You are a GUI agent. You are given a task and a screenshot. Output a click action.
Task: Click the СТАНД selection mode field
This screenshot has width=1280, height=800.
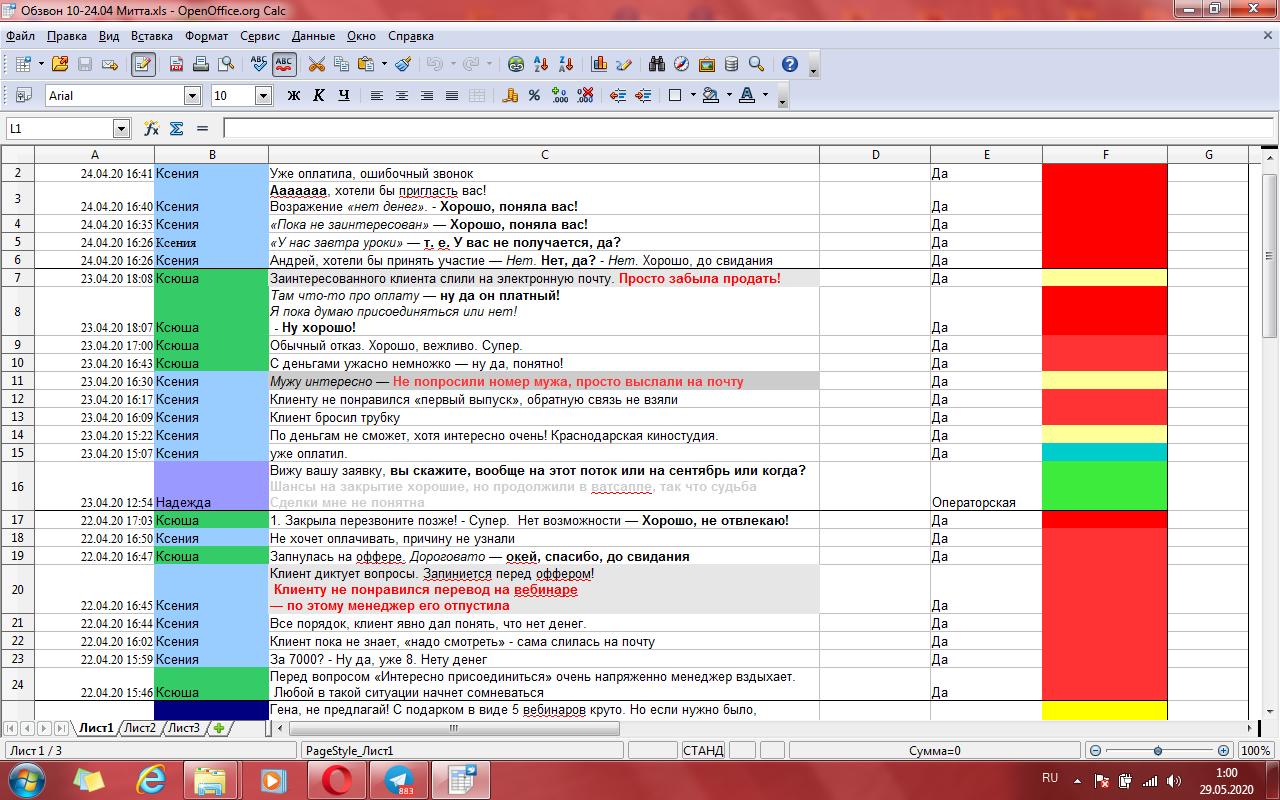point(703,751)
